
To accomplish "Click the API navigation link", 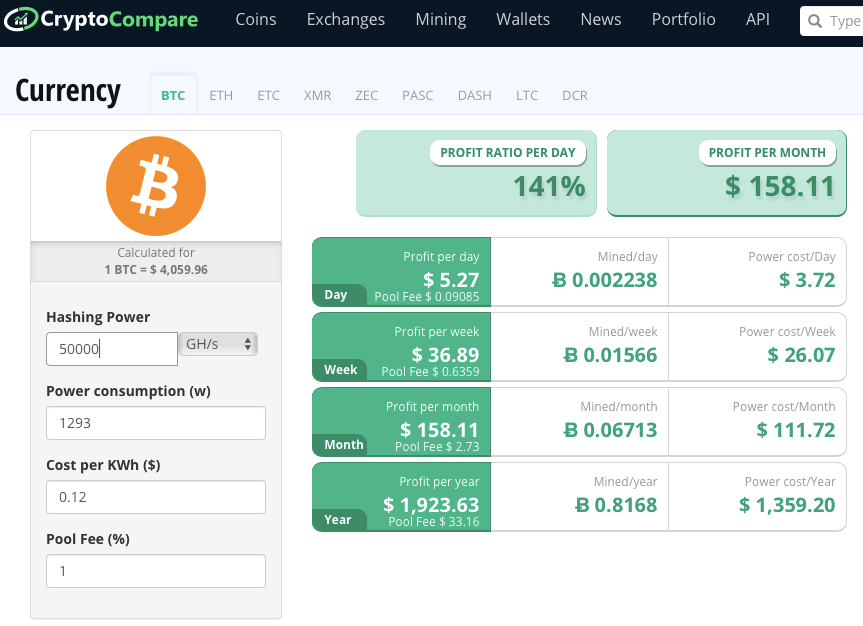I will click(758, 20).
